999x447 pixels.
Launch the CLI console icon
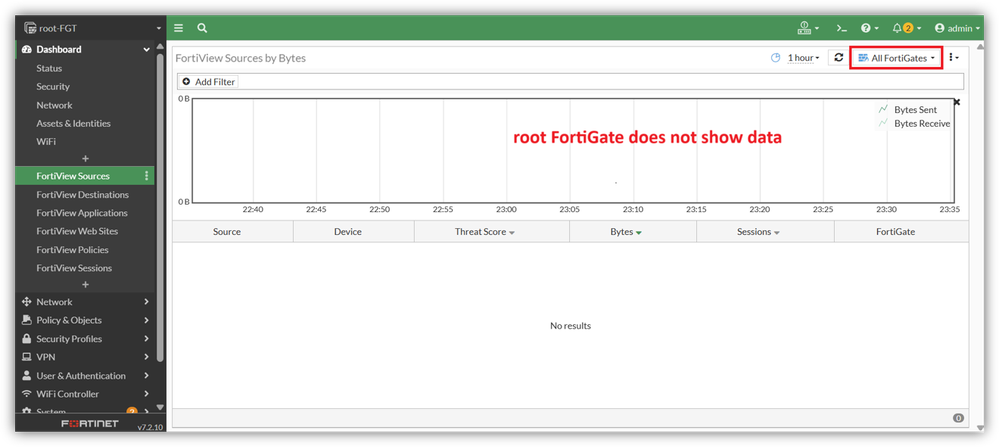tap(842, 28)
